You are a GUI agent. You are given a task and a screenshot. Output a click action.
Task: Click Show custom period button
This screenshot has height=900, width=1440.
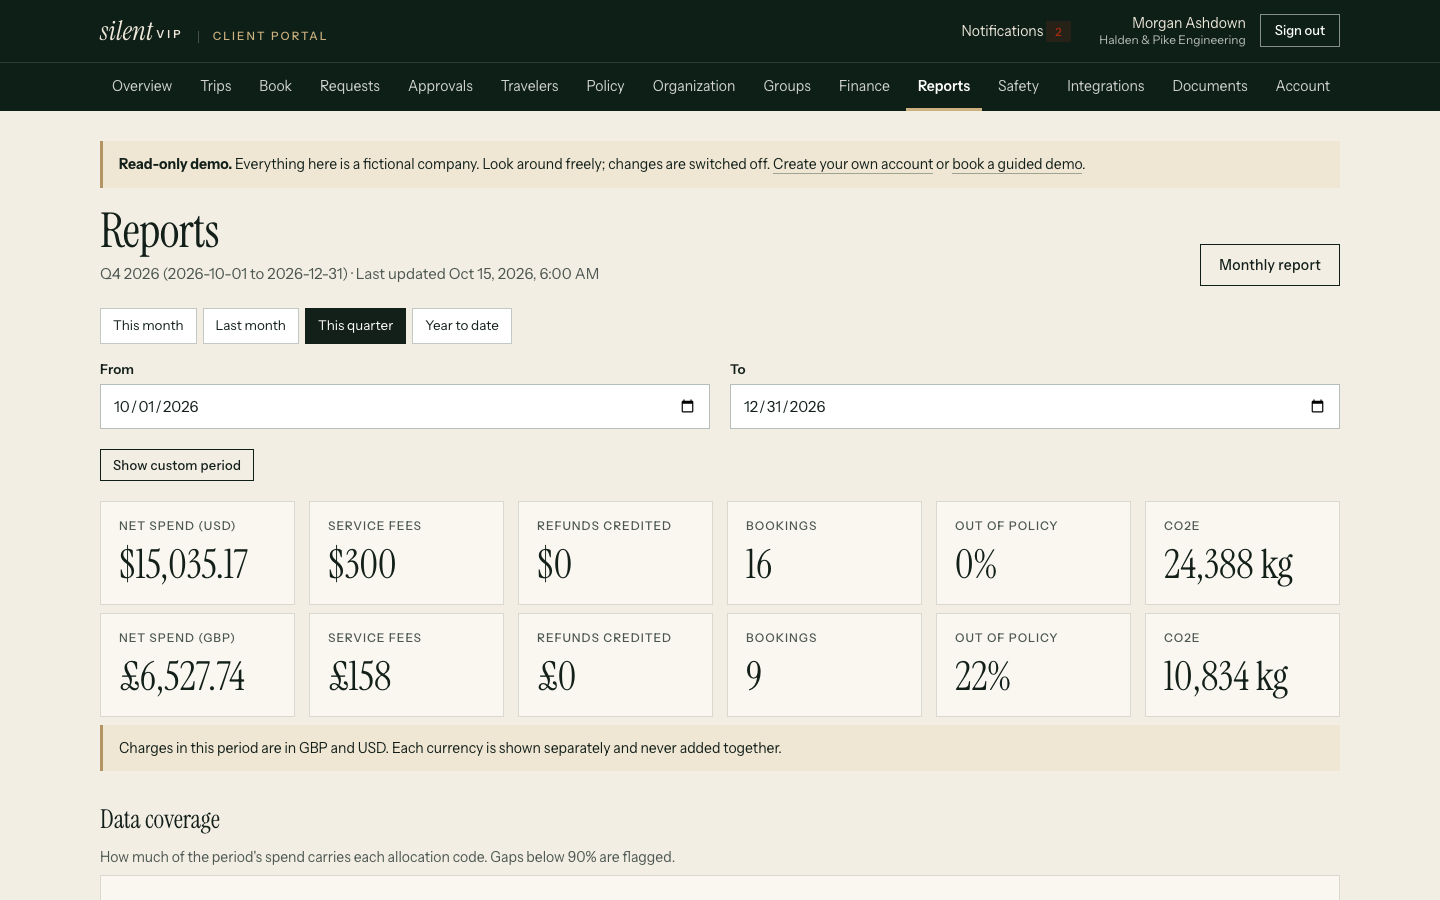(x=177, y=465)
